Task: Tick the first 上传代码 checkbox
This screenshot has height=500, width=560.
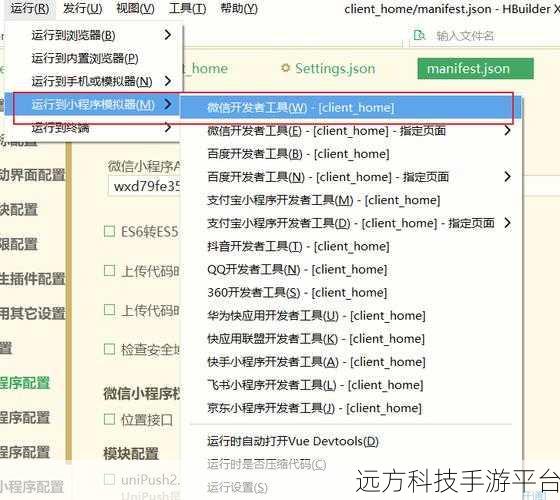Action: click(109, 270)
